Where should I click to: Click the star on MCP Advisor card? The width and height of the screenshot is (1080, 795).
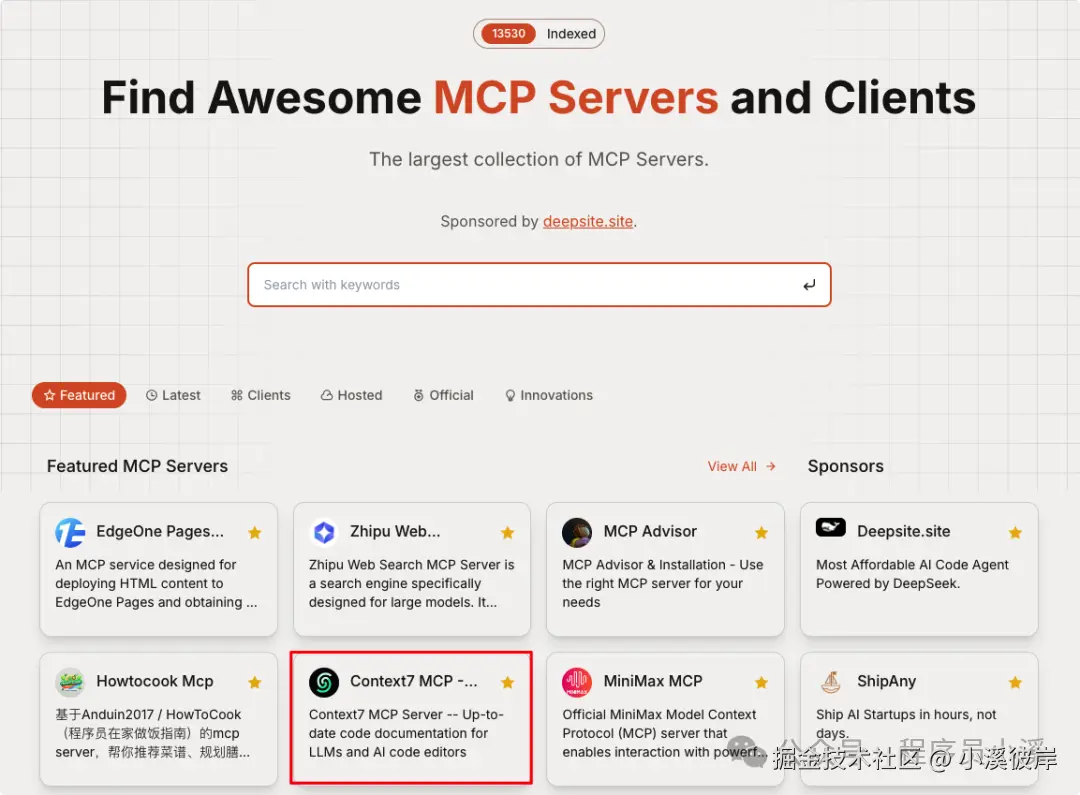pos(761,533)
